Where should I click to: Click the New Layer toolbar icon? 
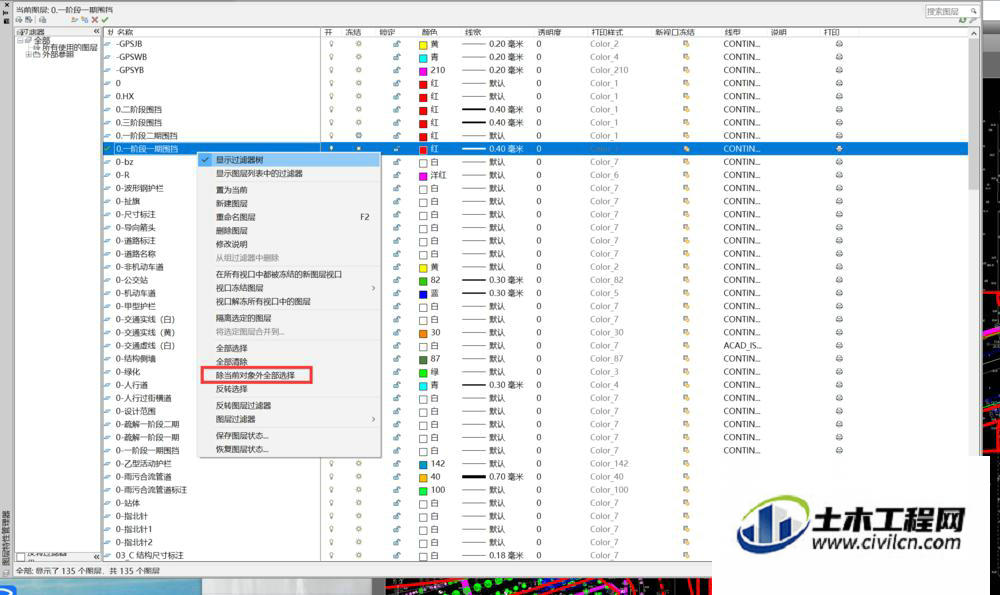pyautogui.click(x=74, y=20)
